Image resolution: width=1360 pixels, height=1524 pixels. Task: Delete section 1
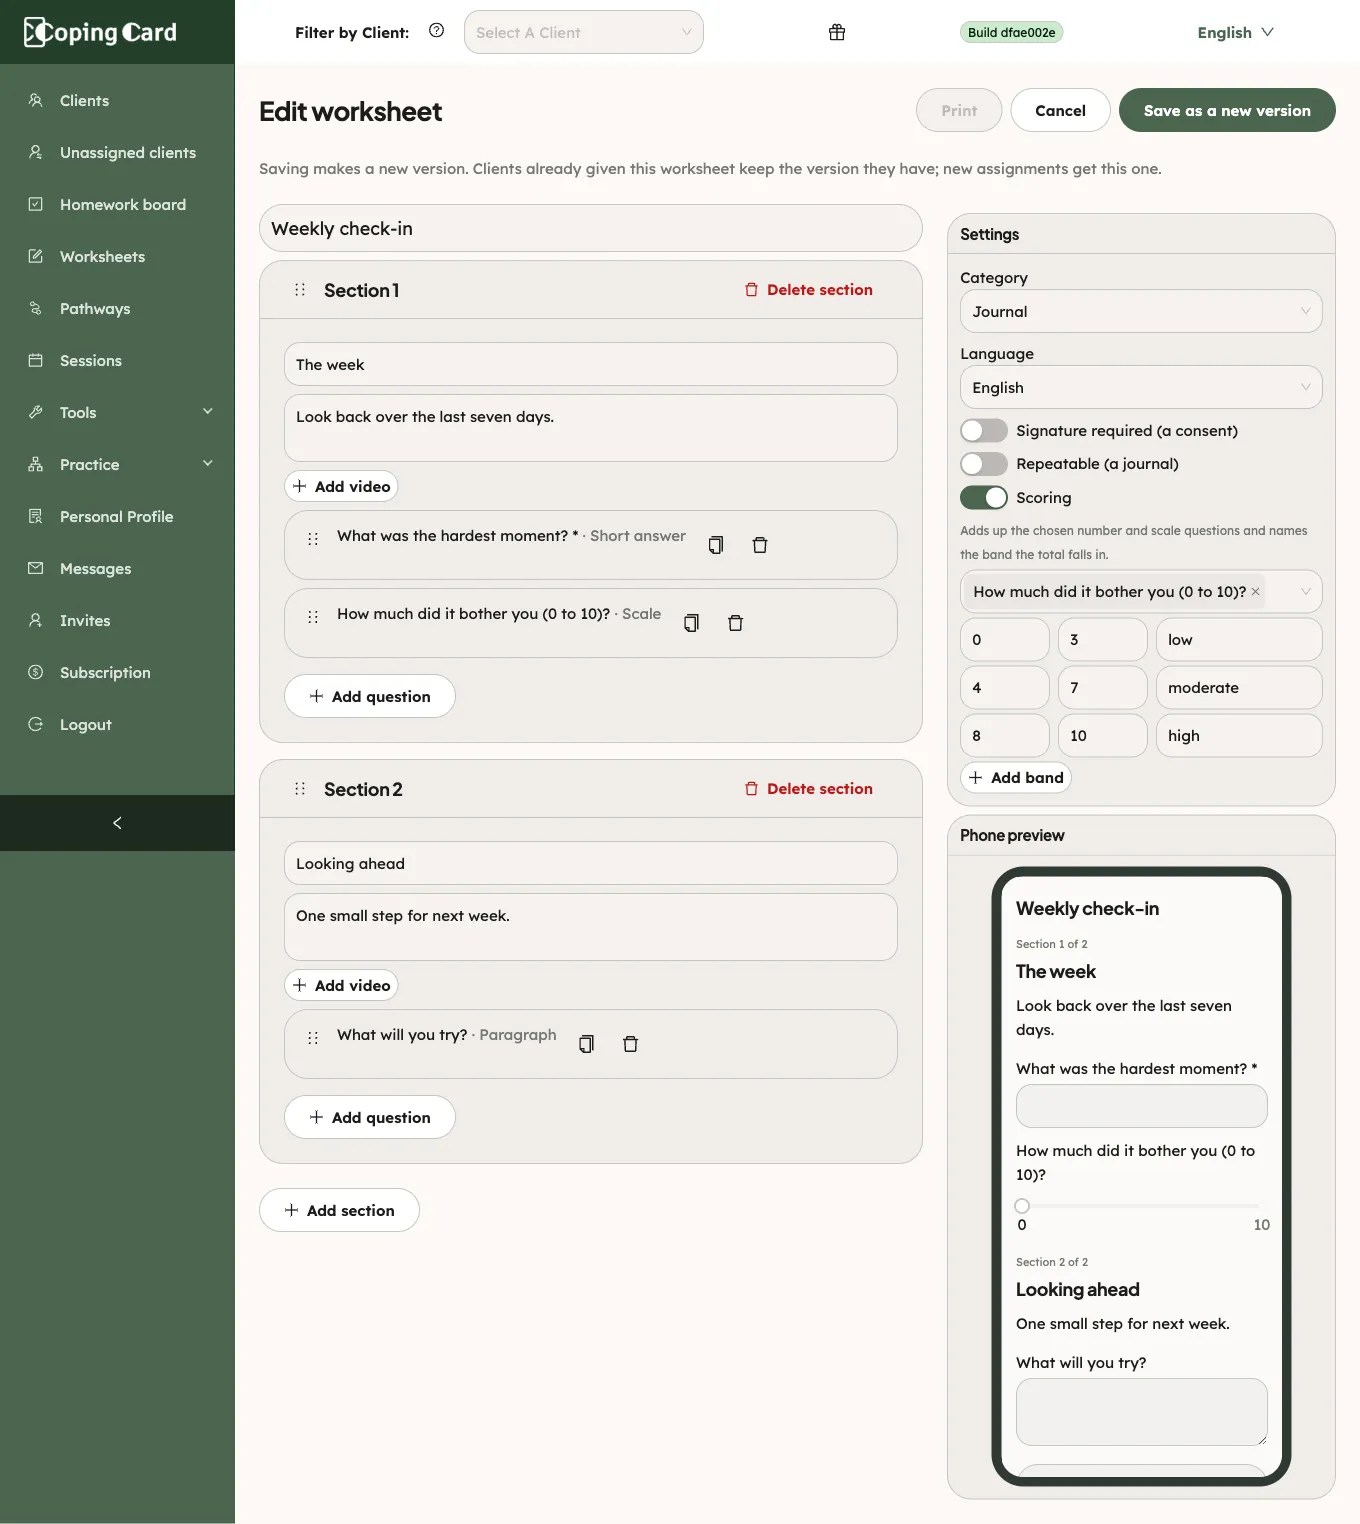(x=808, y=290)
